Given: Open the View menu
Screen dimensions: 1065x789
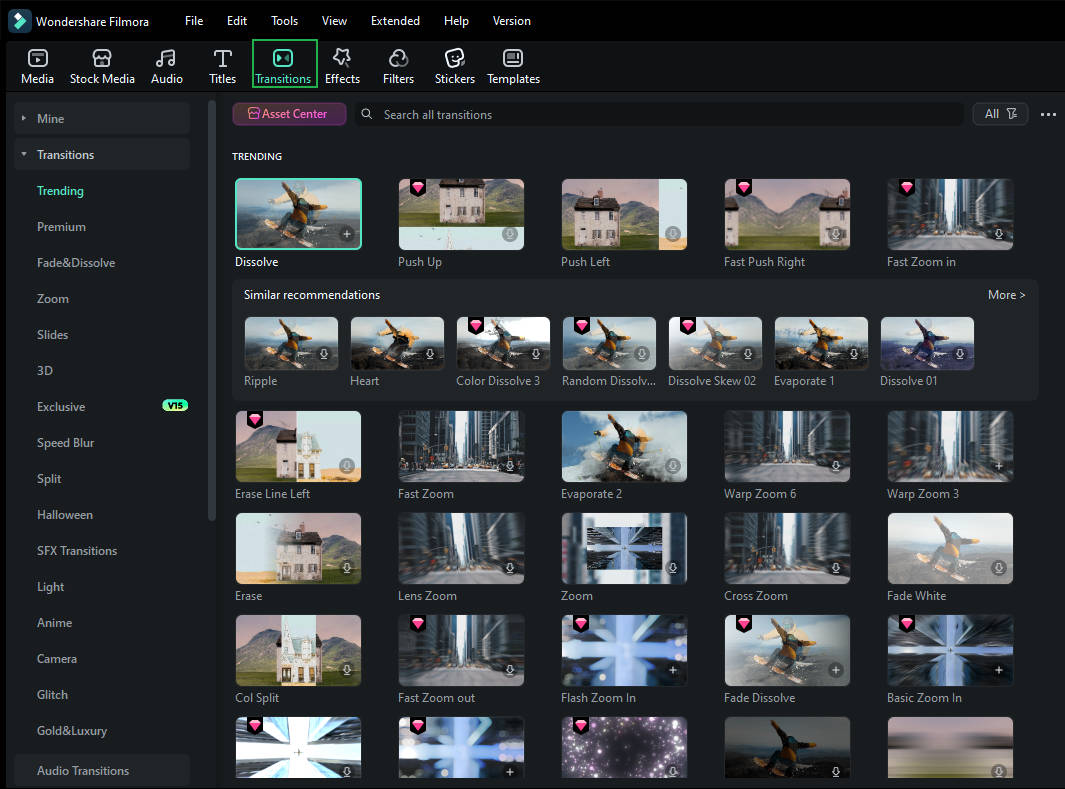Looking at the screenshot, I should 334,21.
